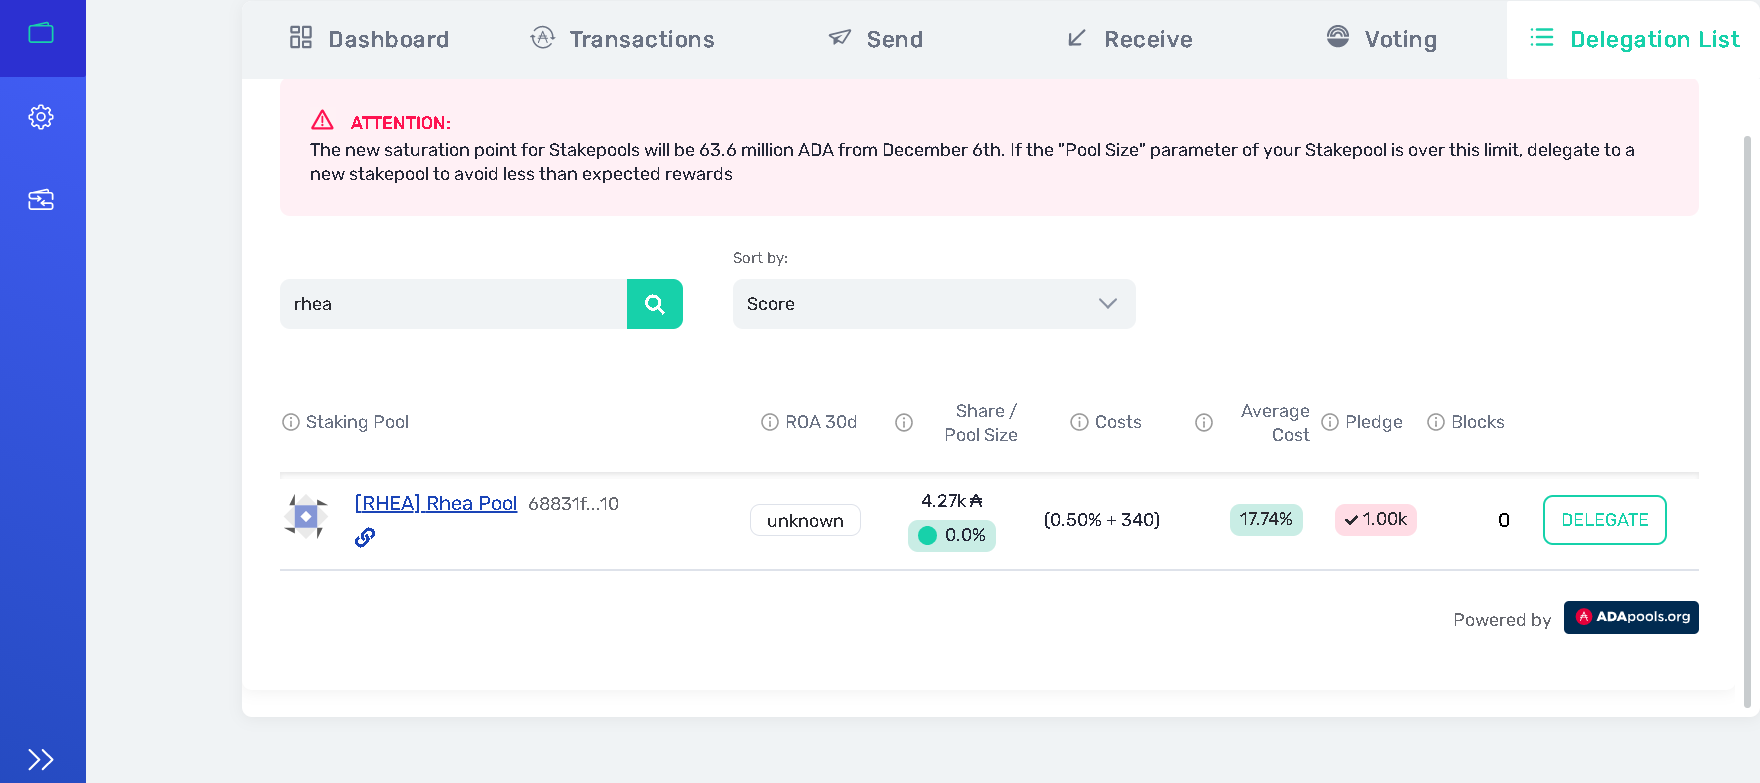The image size is (1760, 783).
Task: Open the Sort by Score dropdown
Action: pyautogui.click(x=933, y=304)
